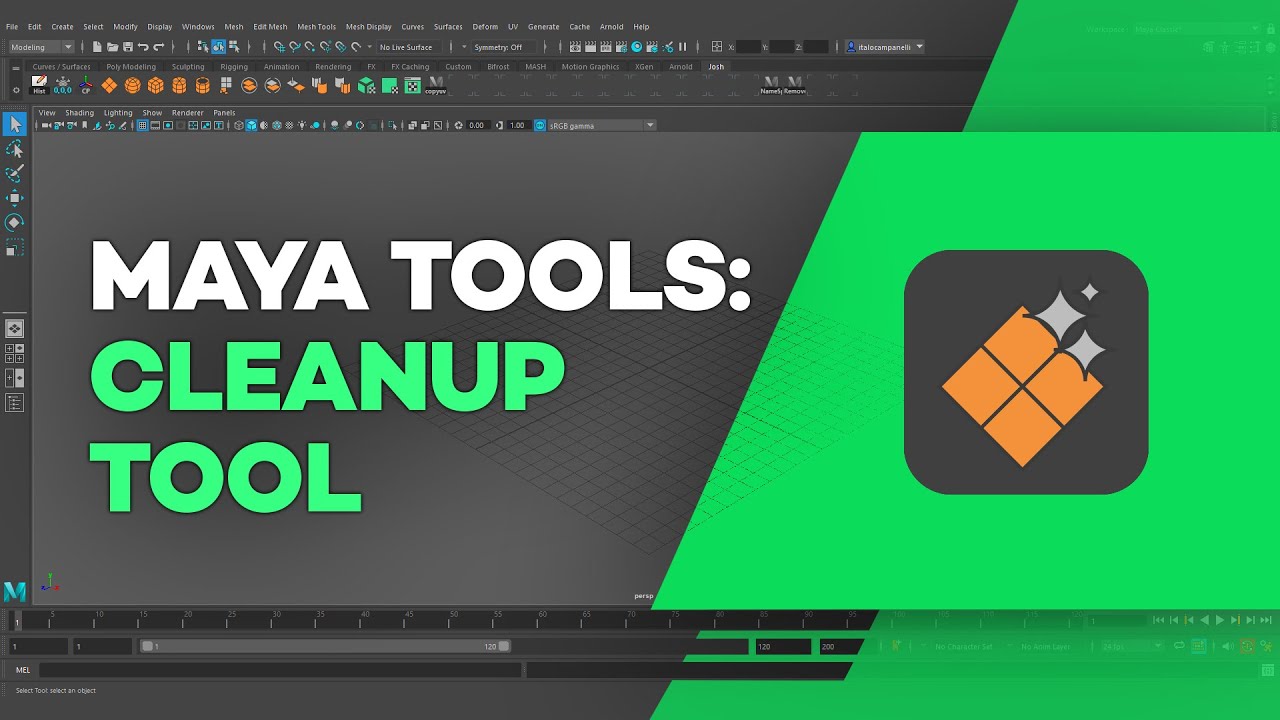The height and width of the screenshot is (720, 1280).
Task: Open the Mesh Tools menu
Action: click(x=317, y=27)
